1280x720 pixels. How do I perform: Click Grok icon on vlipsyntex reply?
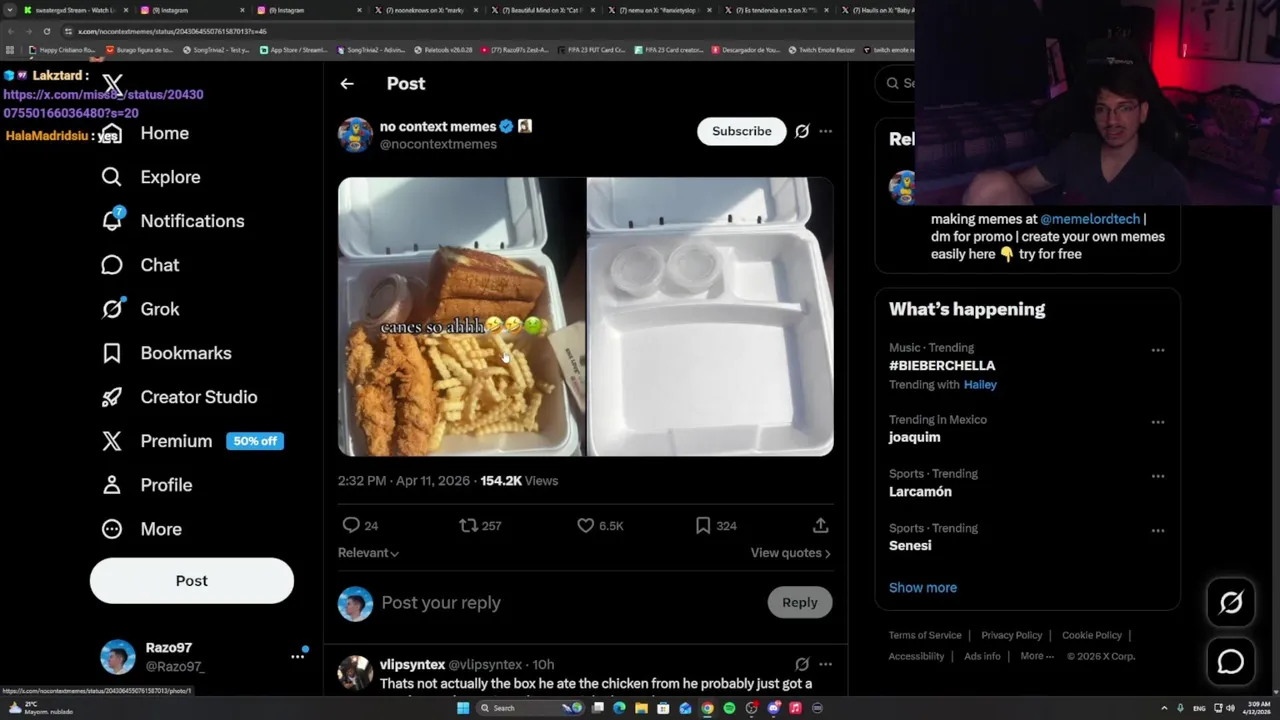802,664
